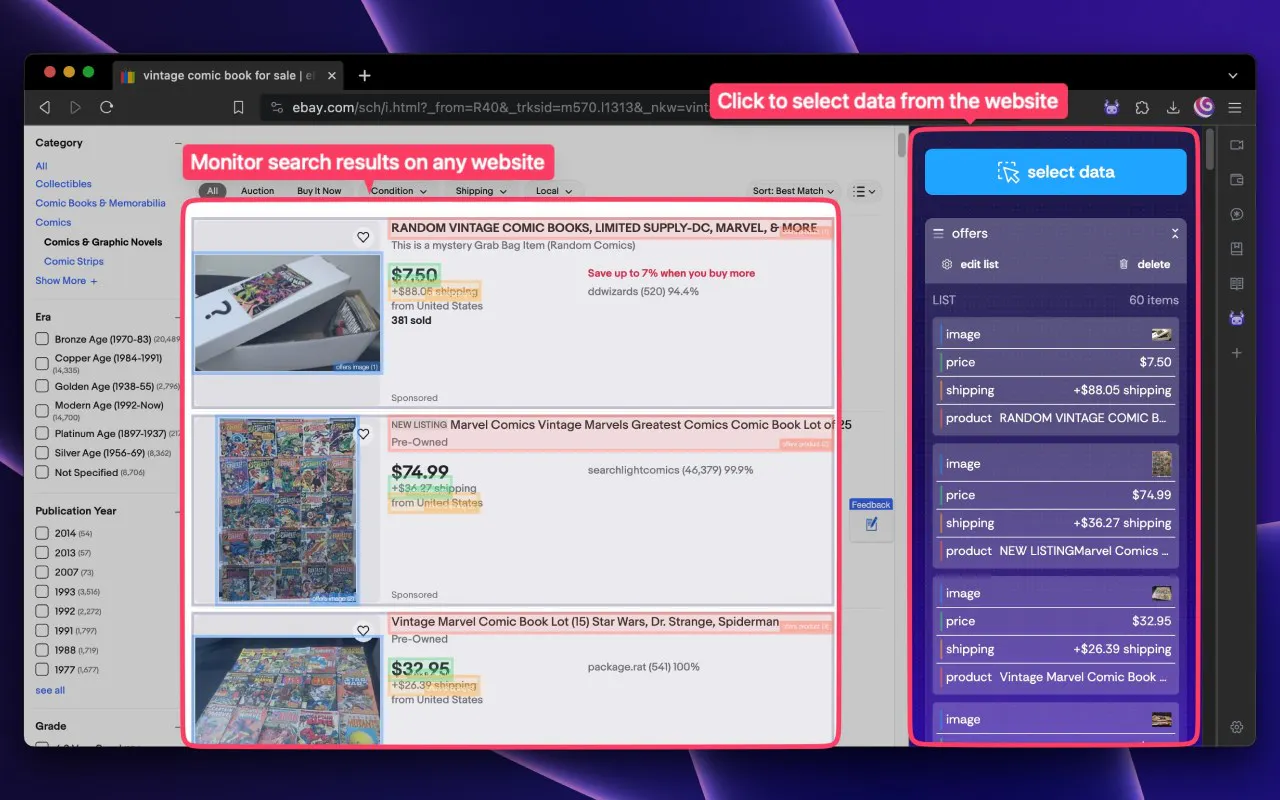Collapse the offers list panel
The image size is (1280, 800).
pyautogui.click(x=1175, y=233)
